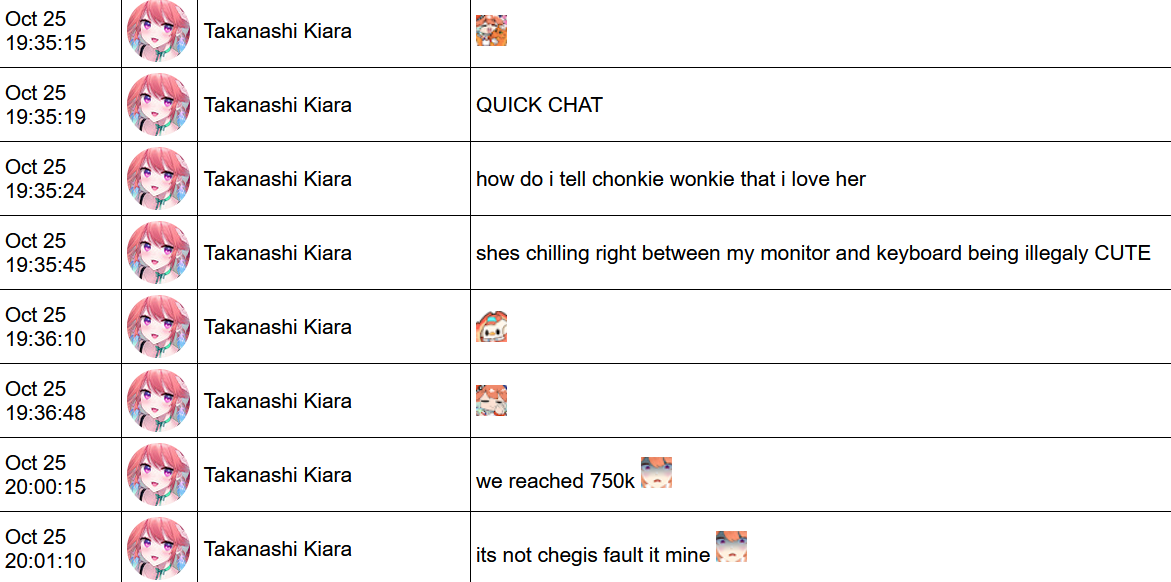Click the Oct 25 19:36:48 timestamp
Screen dimensions: 1171x582
click(x=46, y=400)
